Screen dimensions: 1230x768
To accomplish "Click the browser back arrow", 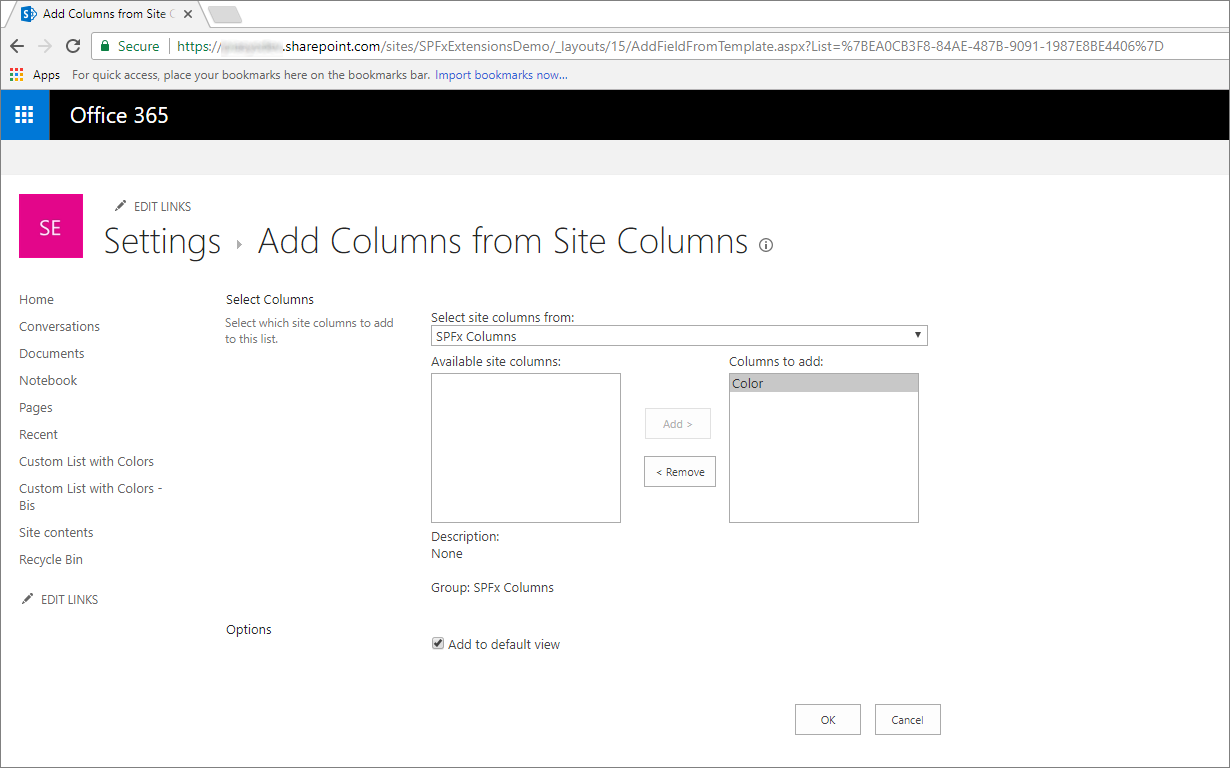I will click(17, 46).
